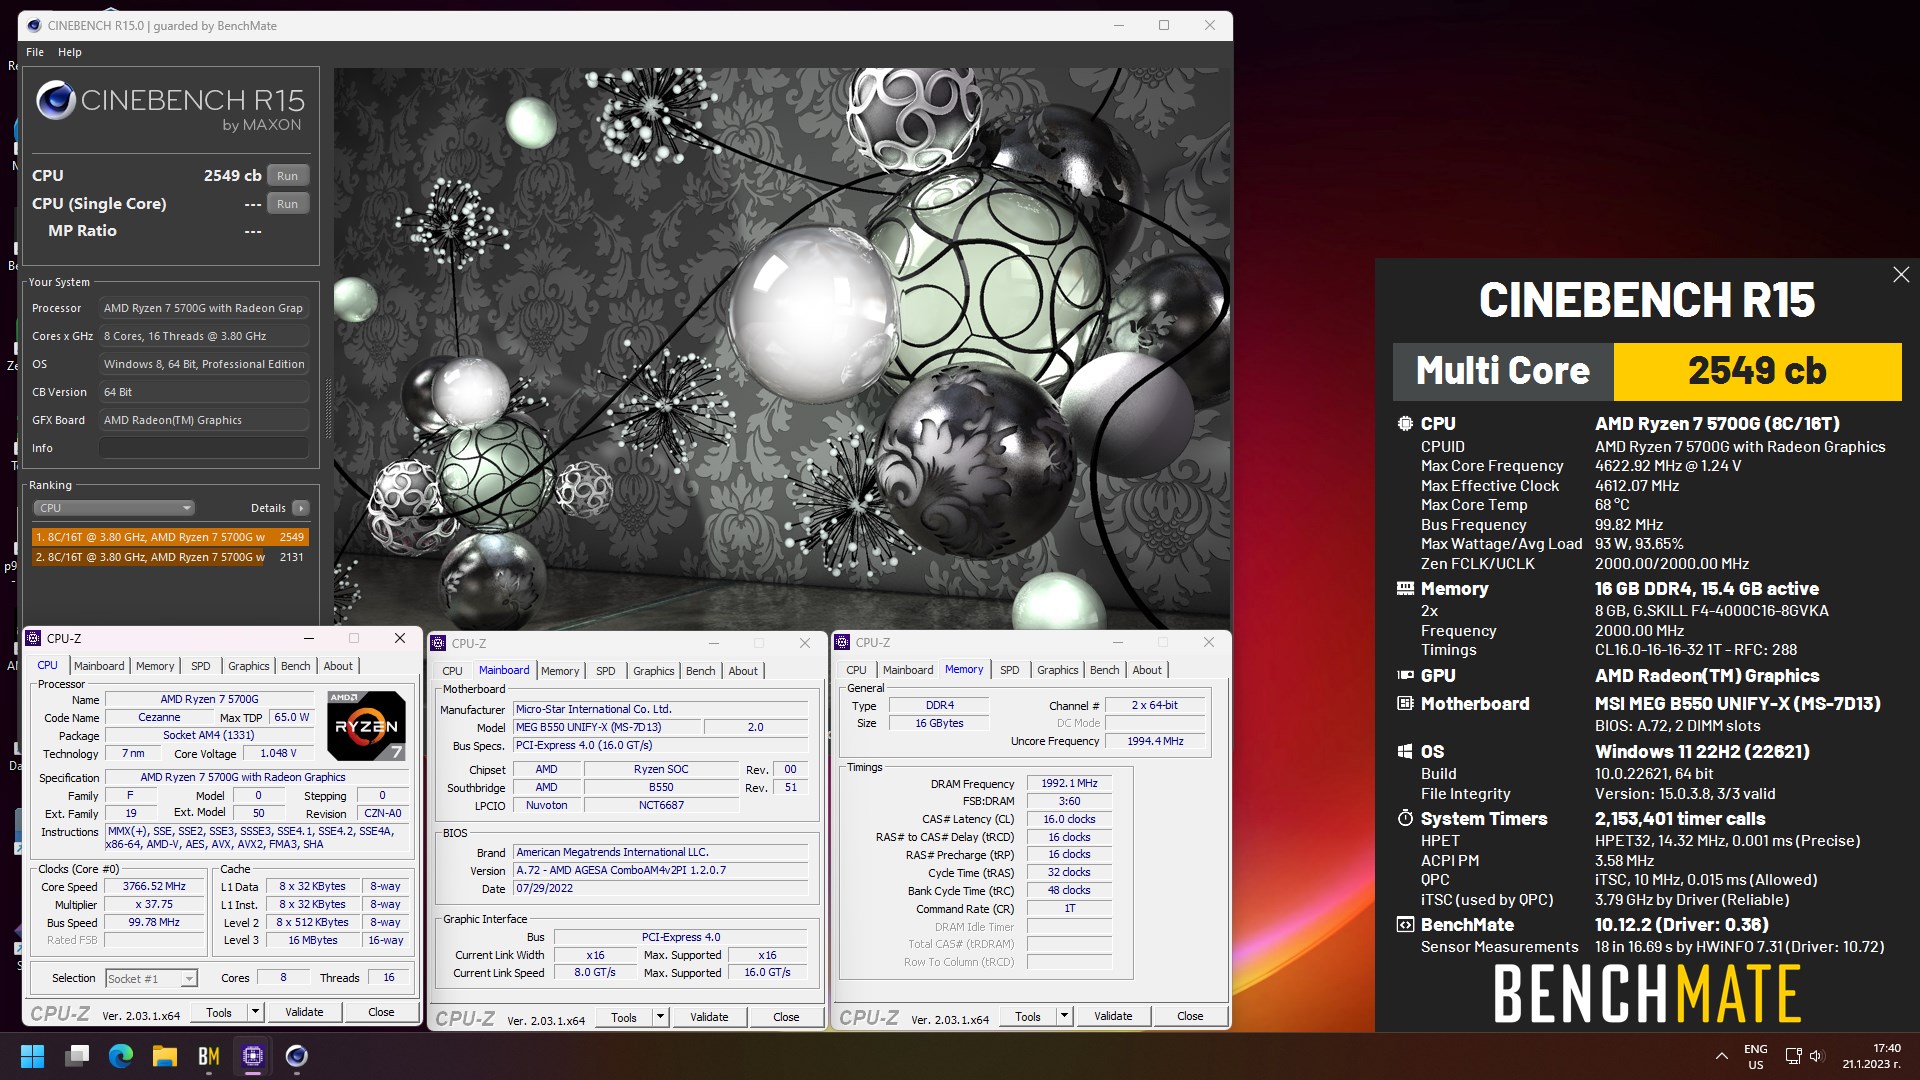Viewport: 1920px width, 1080px height.
Task: Open Bench tab in left CPU-Z
Action: [x=296, y=666]
